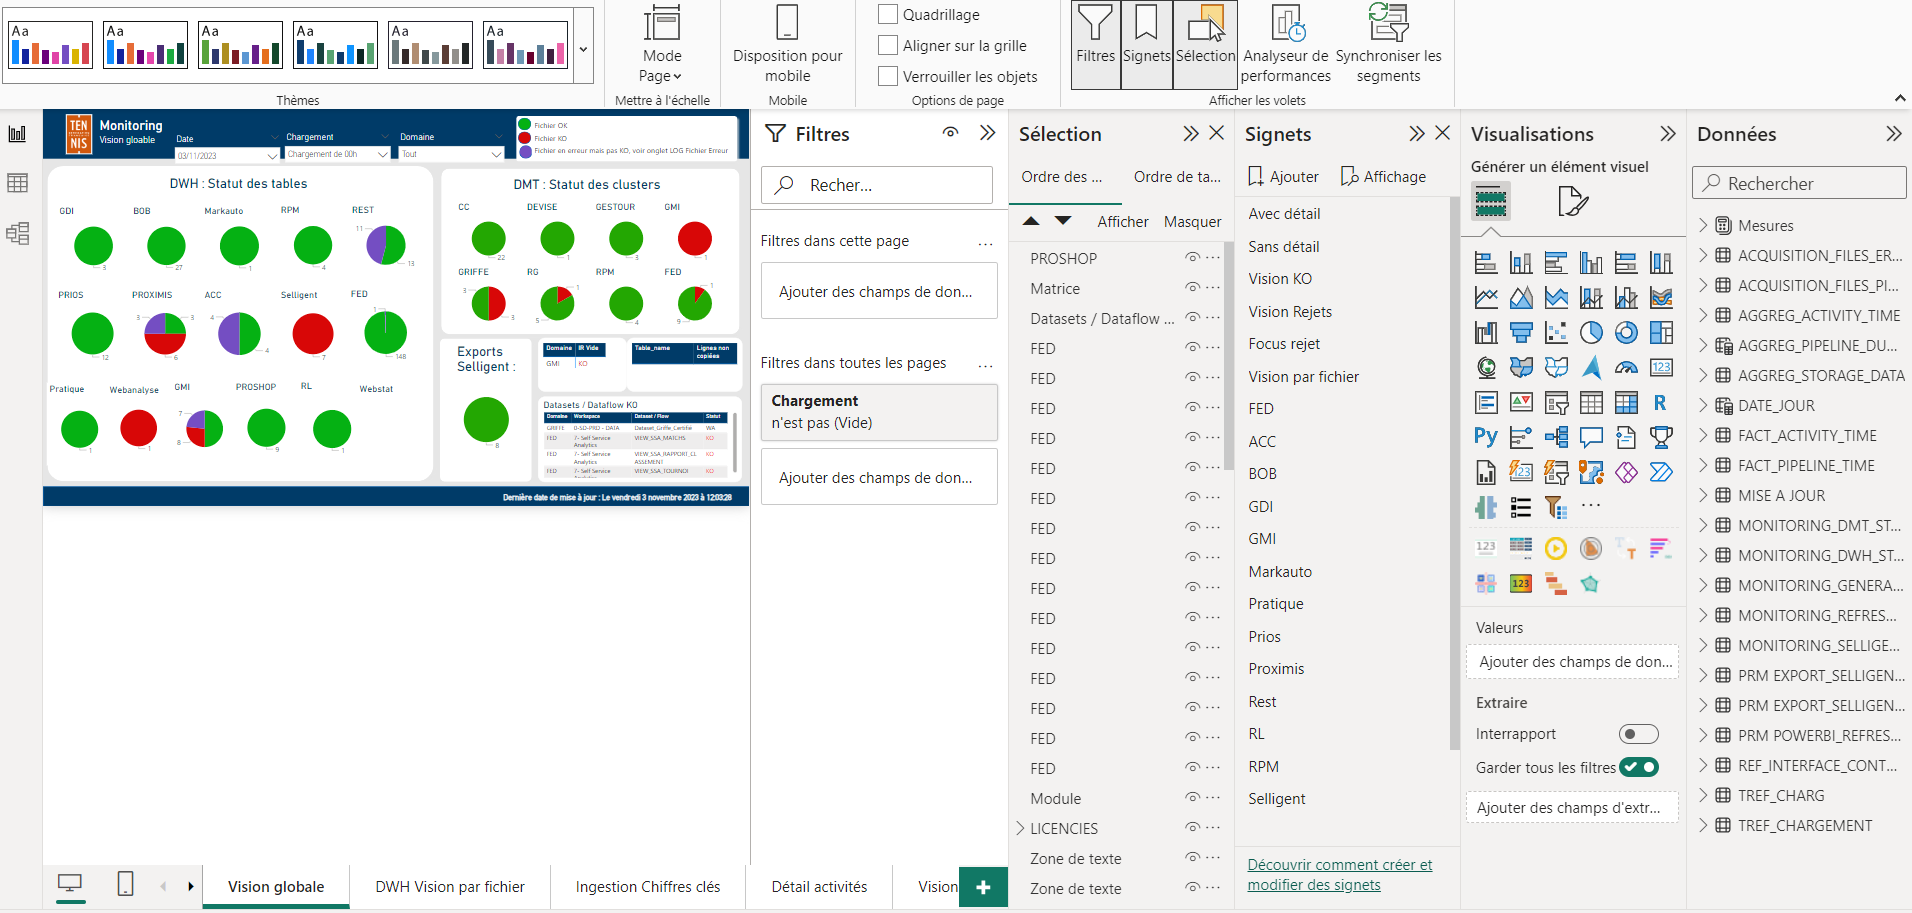Image resolution: width=1912 pixels, height=913 pixels.
Task: Turn on the Interrapport toggle
Action: [1638, 734]
